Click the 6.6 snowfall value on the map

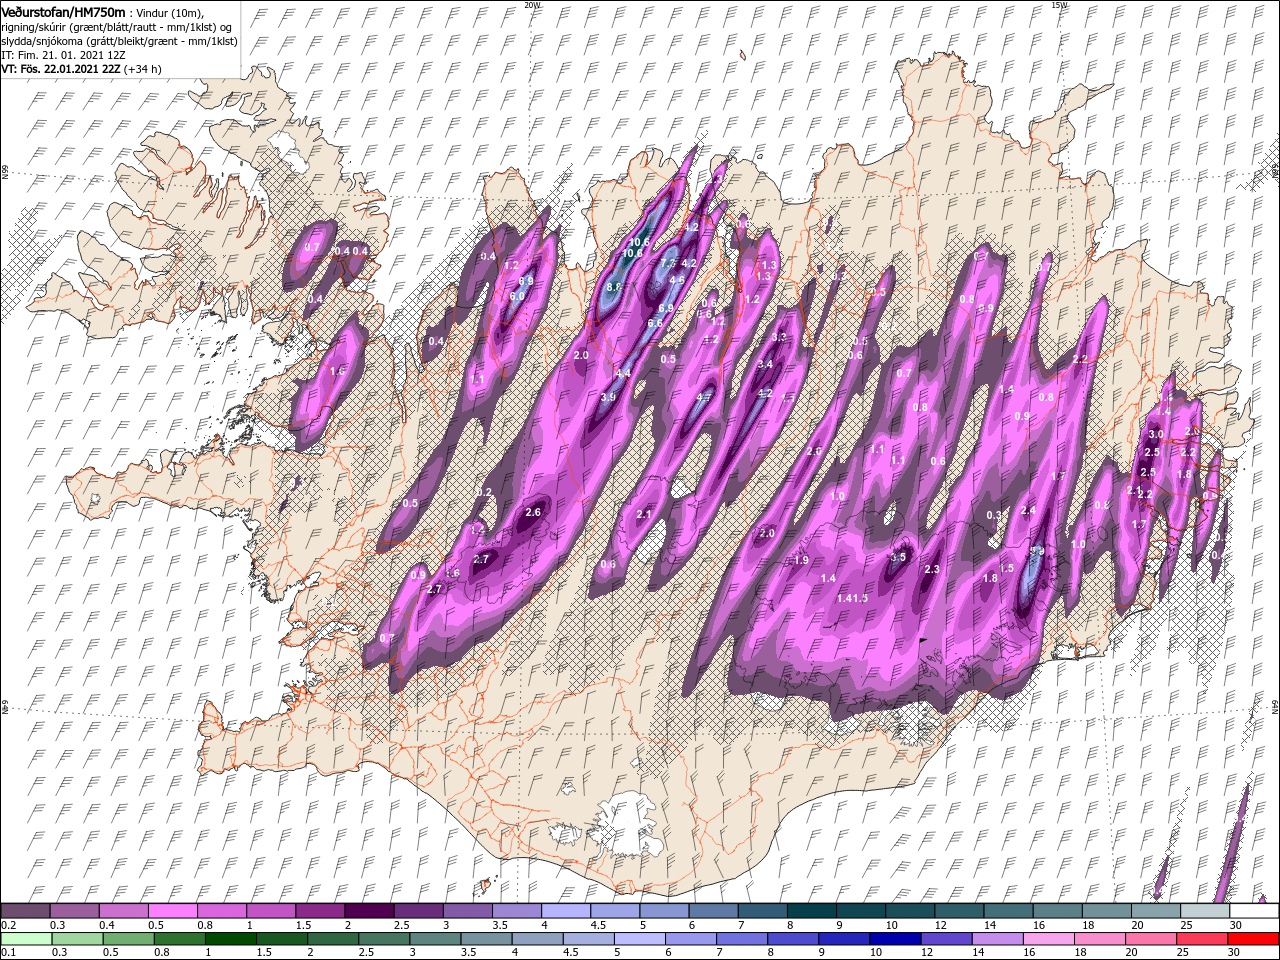pyautogui.click(x=655, y=323)
